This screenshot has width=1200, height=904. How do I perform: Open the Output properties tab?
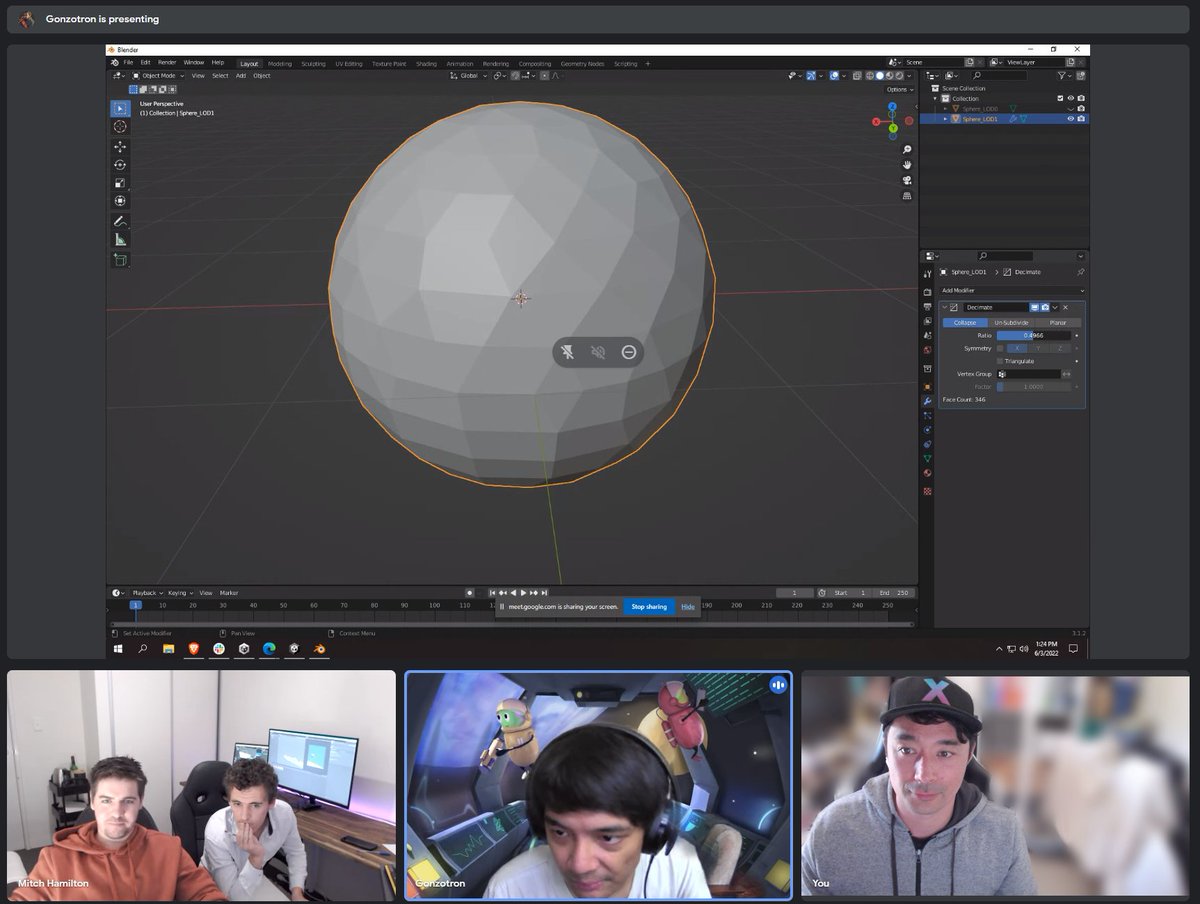[927, 307]
